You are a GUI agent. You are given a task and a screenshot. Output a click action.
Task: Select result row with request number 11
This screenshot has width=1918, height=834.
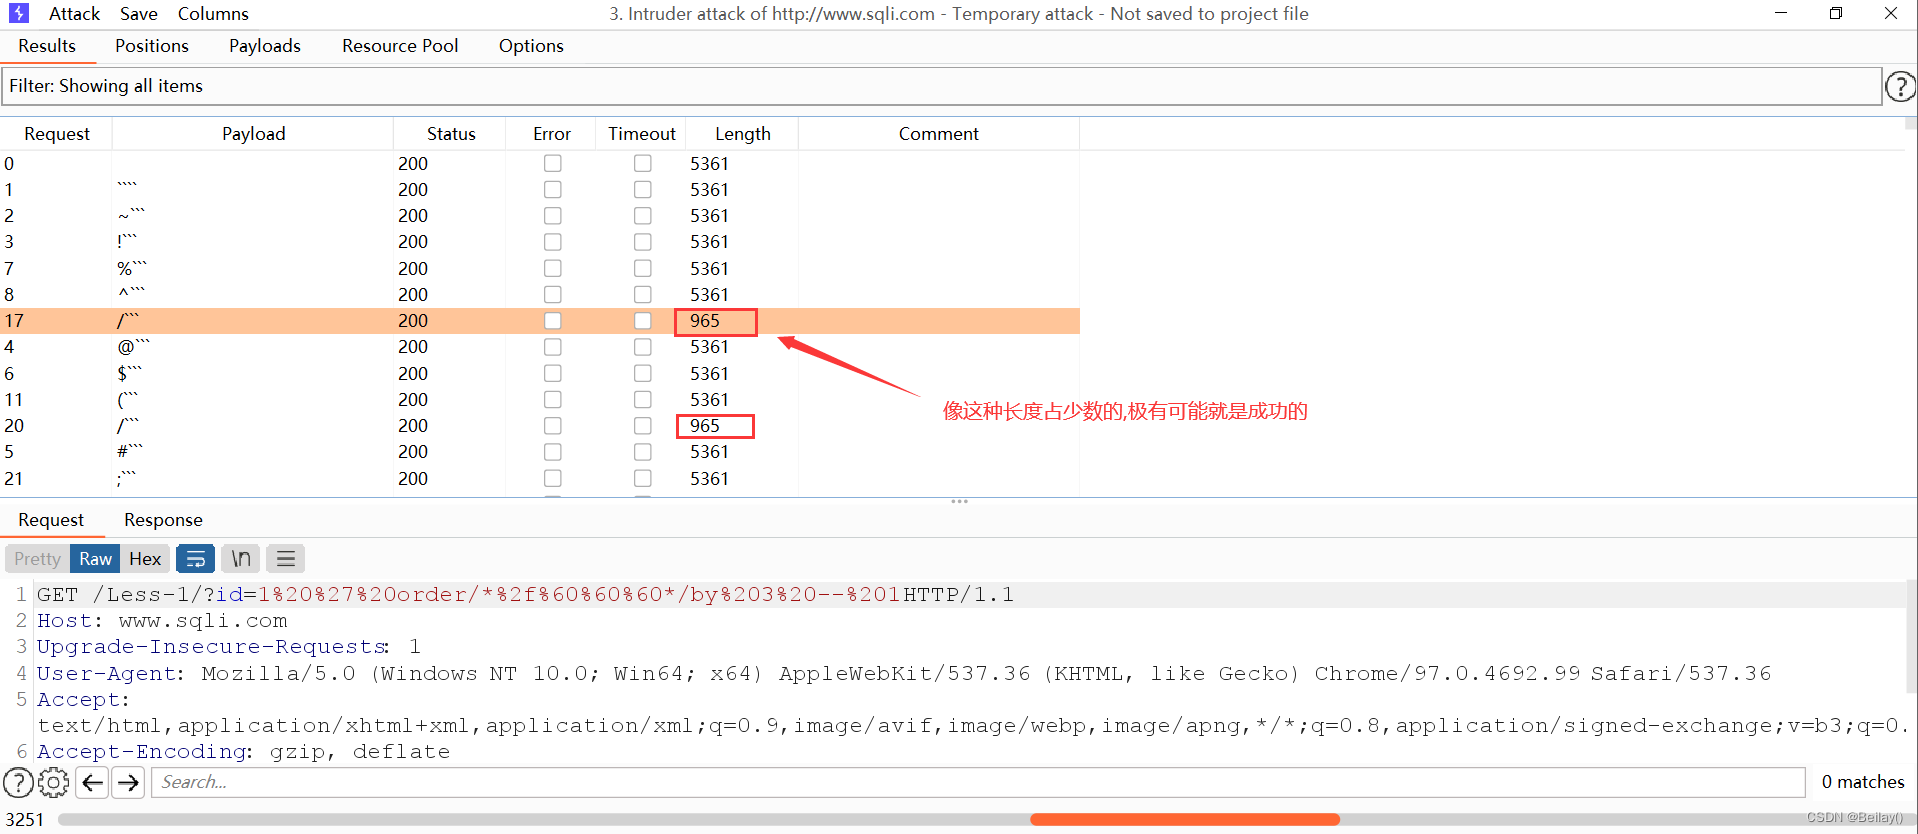[540, 400]
